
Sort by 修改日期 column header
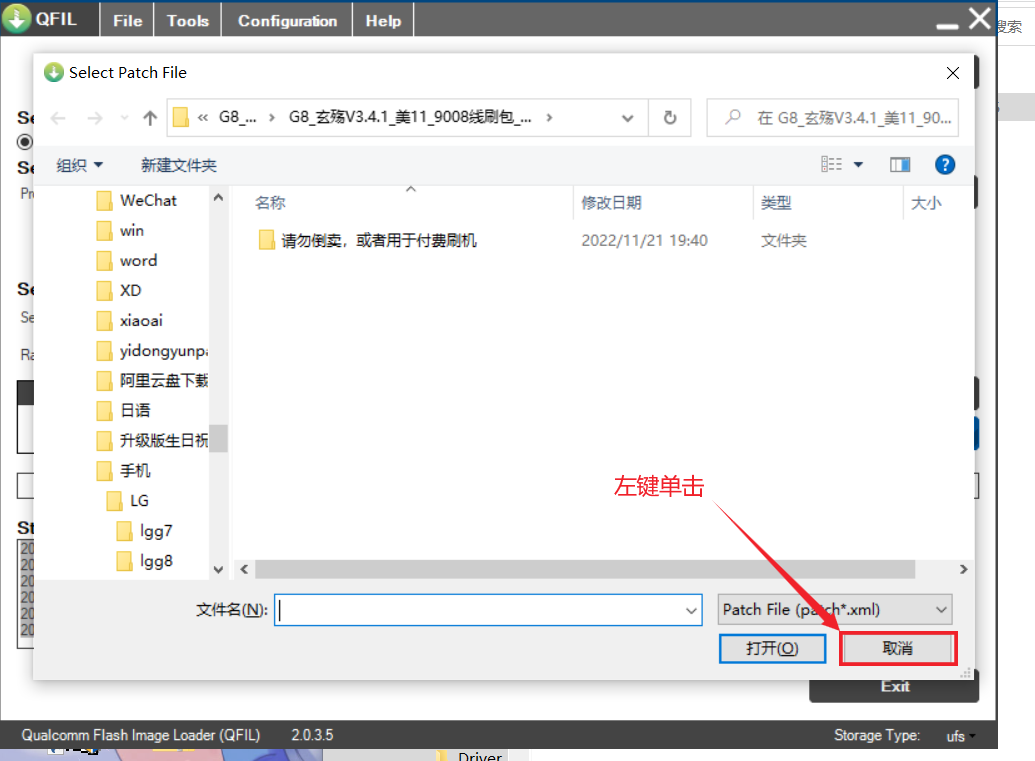pos(612,203)
